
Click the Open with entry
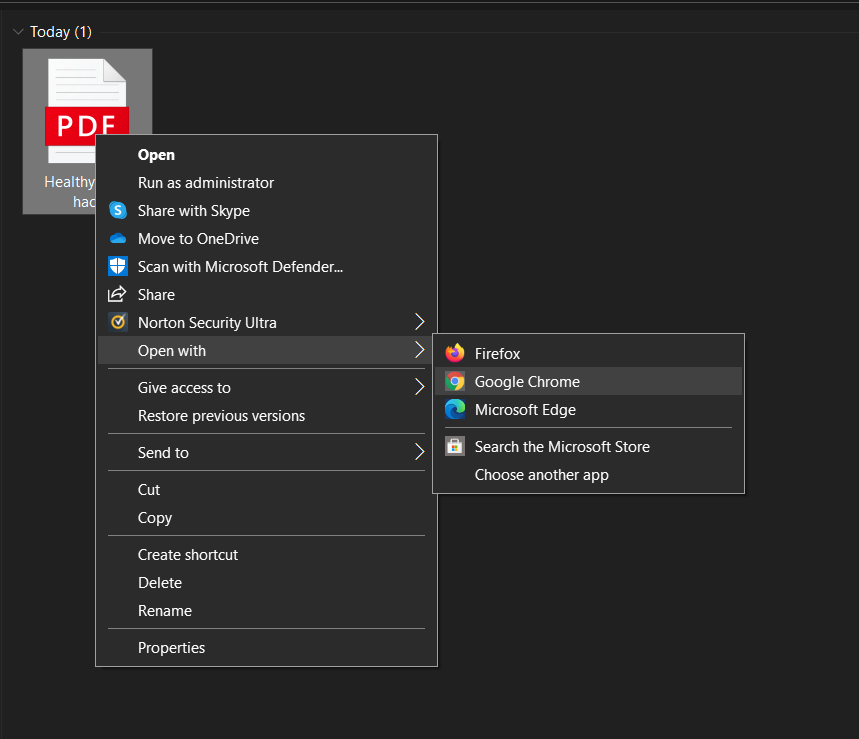[266, 351]
